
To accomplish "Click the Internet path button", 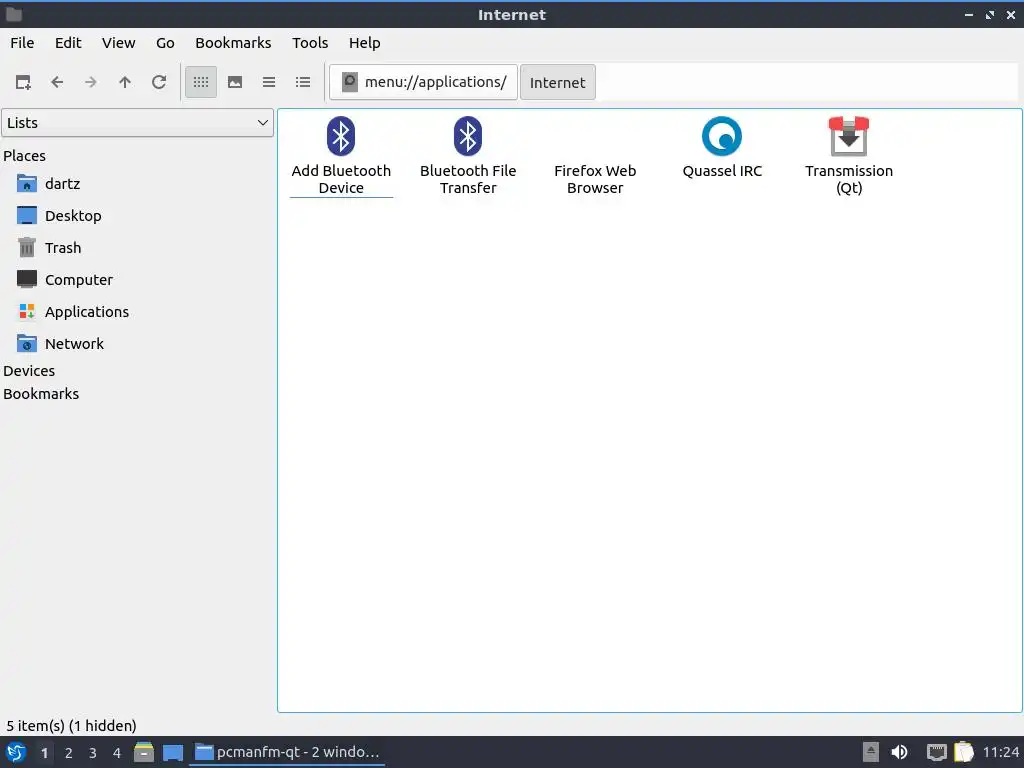I will (x=558, y=82).
